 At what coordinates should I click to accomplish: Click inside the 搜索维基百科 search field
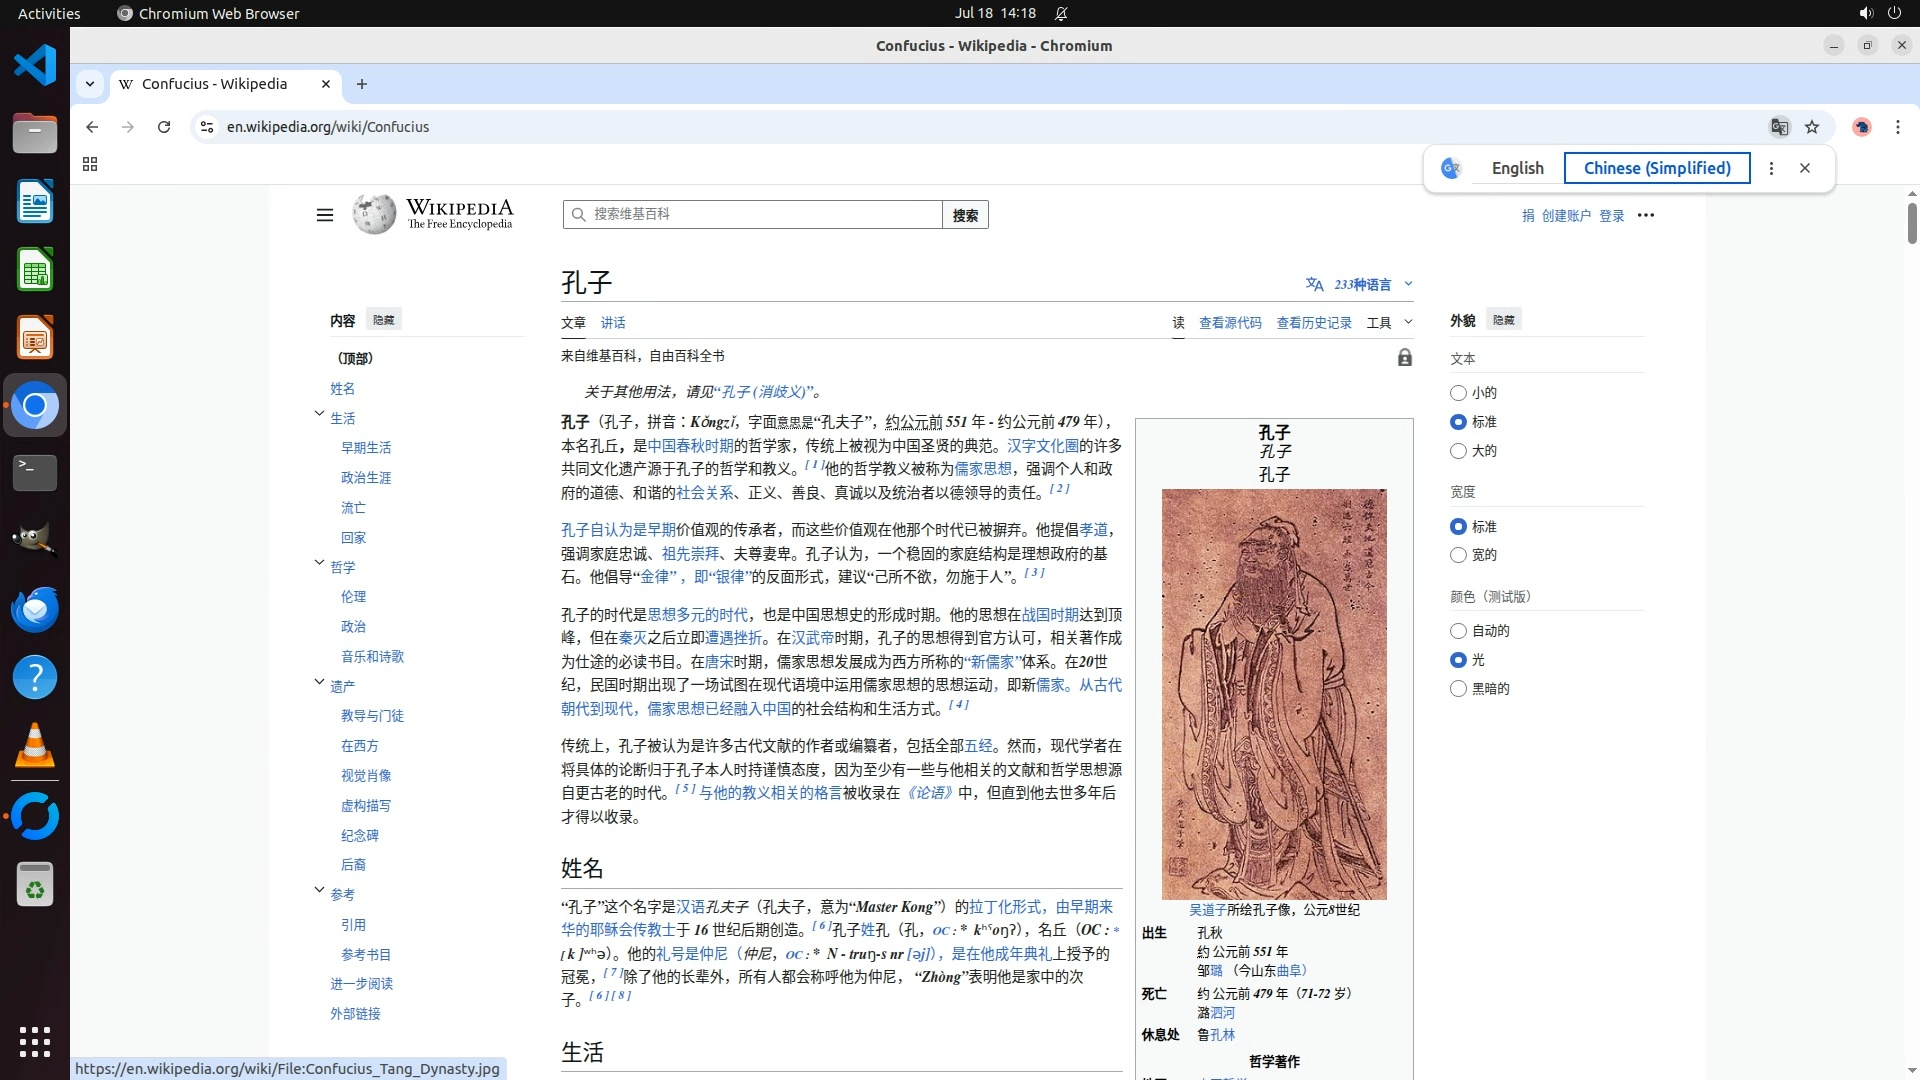coord(760,214)
